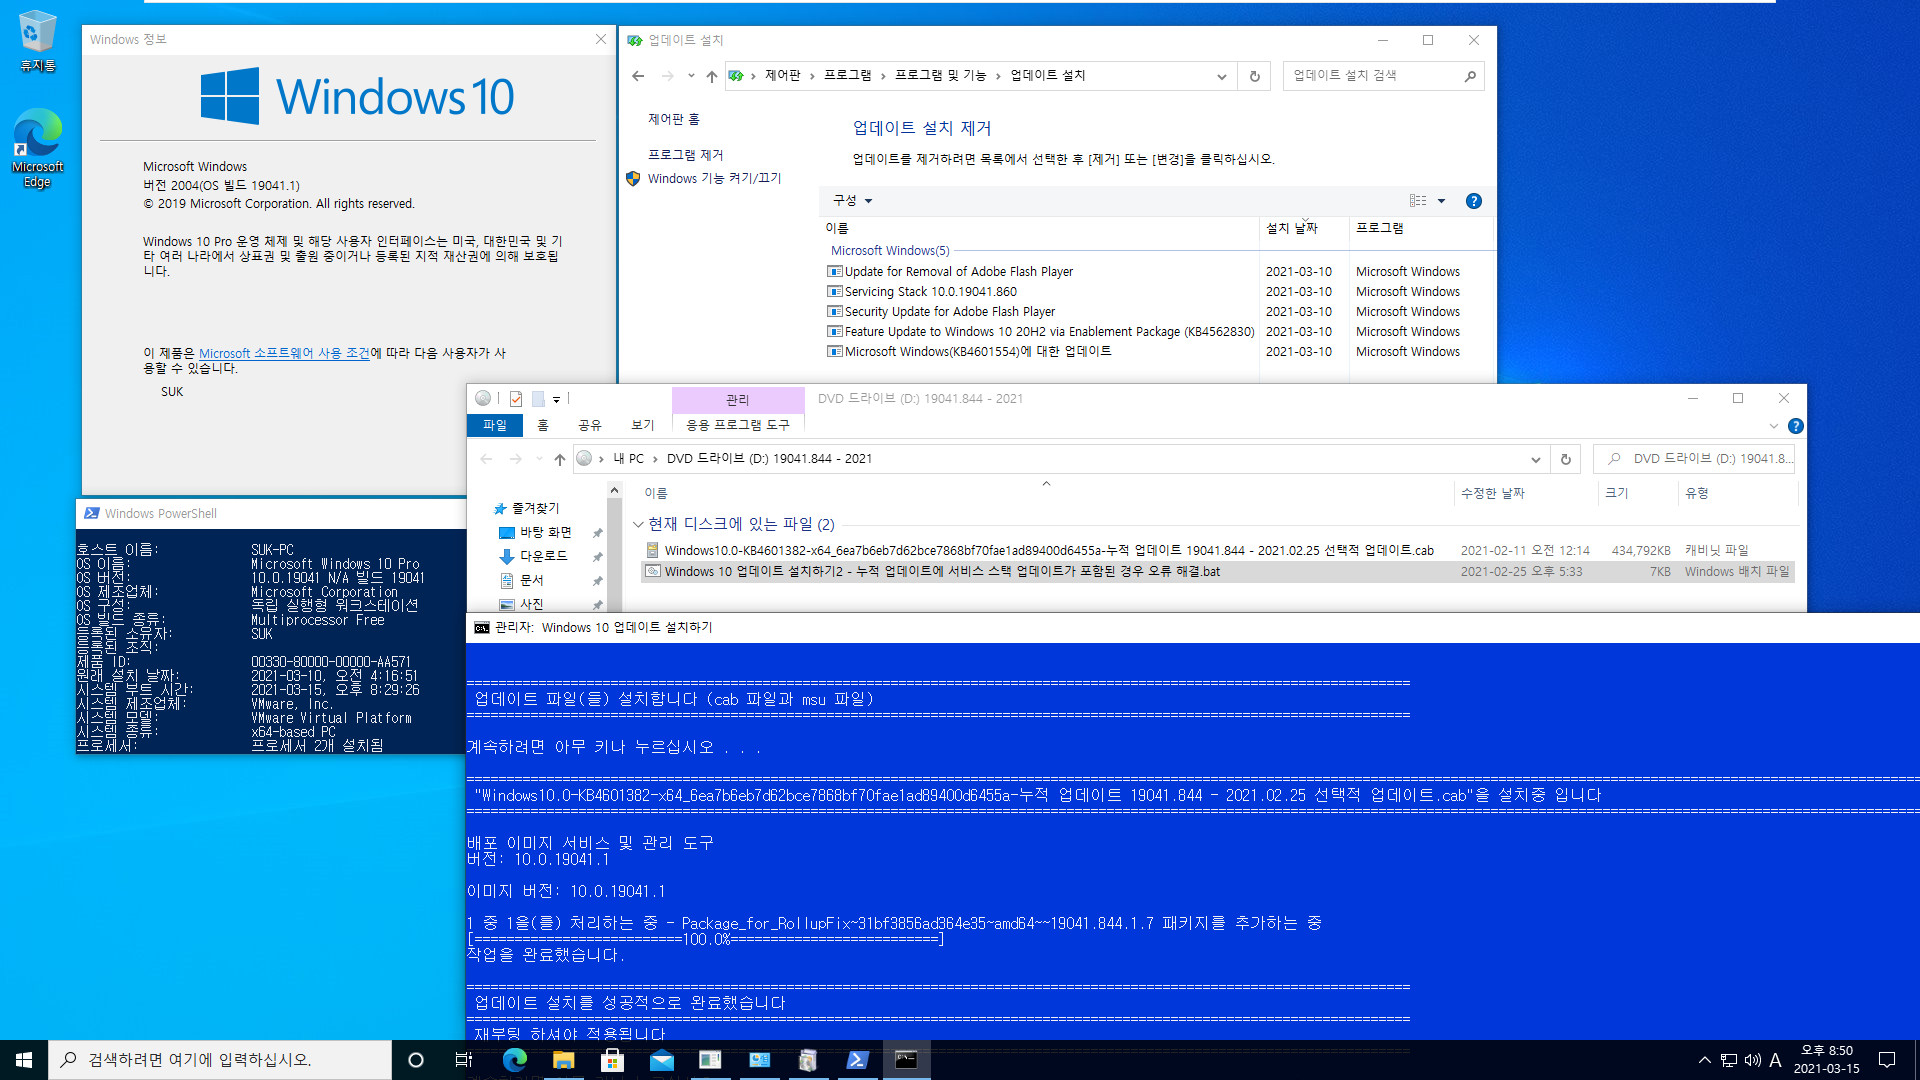Open 다운로드 in navigation pane
The height and width of the screenshot is (1080, 1920).
point(543,556)
